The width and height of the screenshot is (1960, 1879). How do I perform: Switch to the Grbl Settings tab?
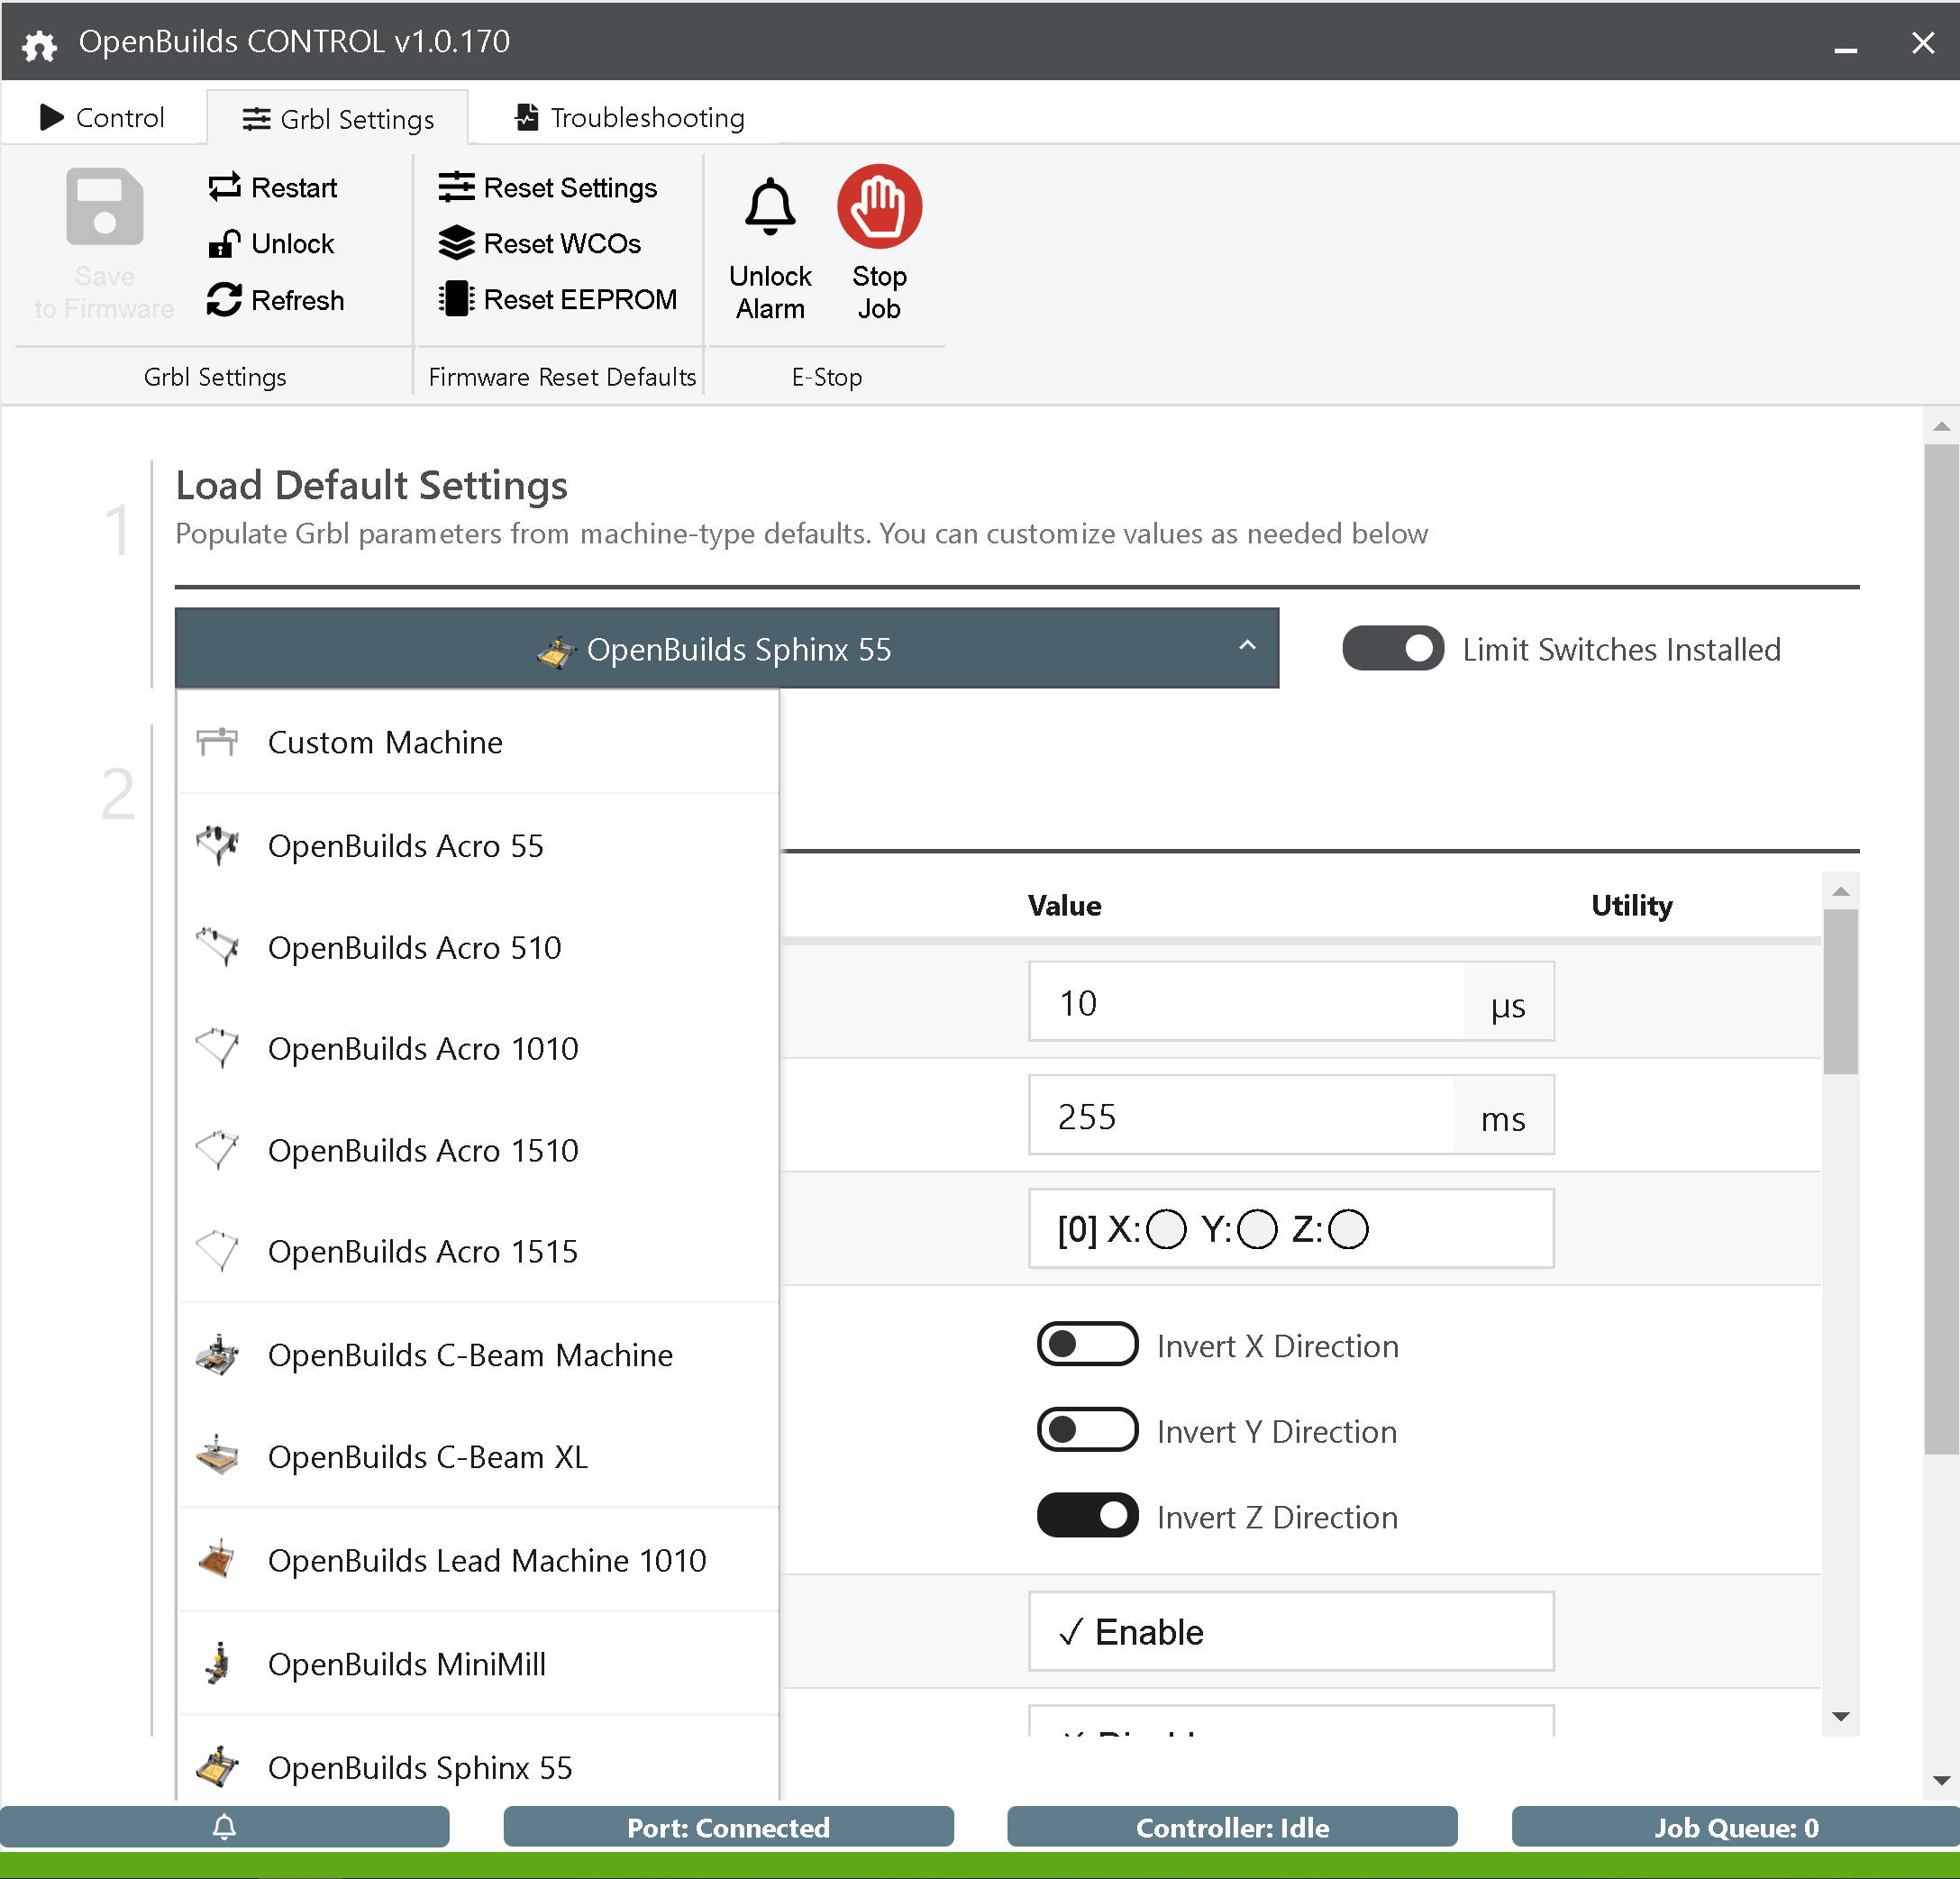pos(337,119)
